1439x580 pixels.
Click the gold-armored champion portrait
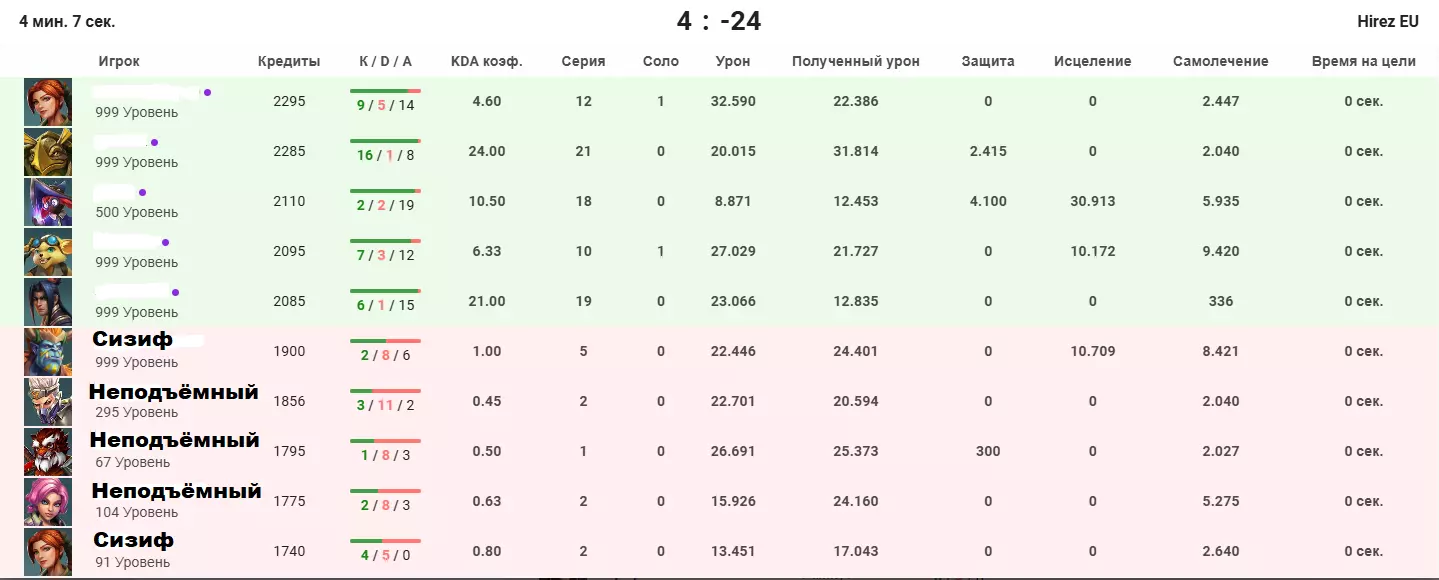tap(48, 152)
